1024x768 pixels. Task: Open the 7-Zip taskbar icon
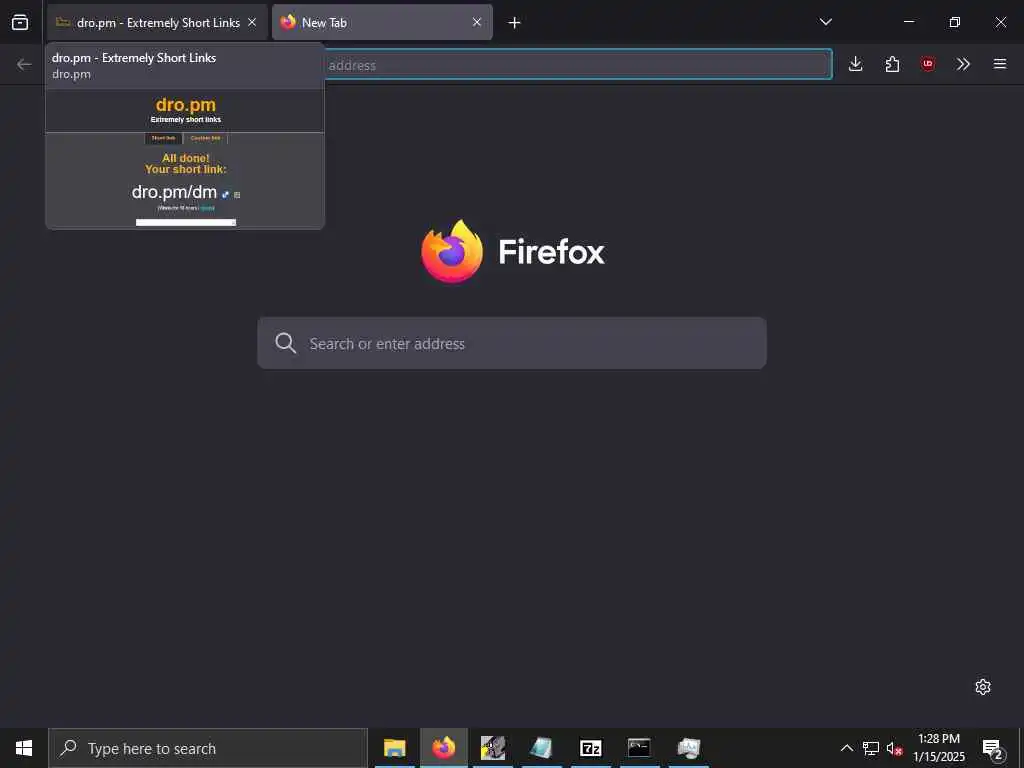[590, 748]
